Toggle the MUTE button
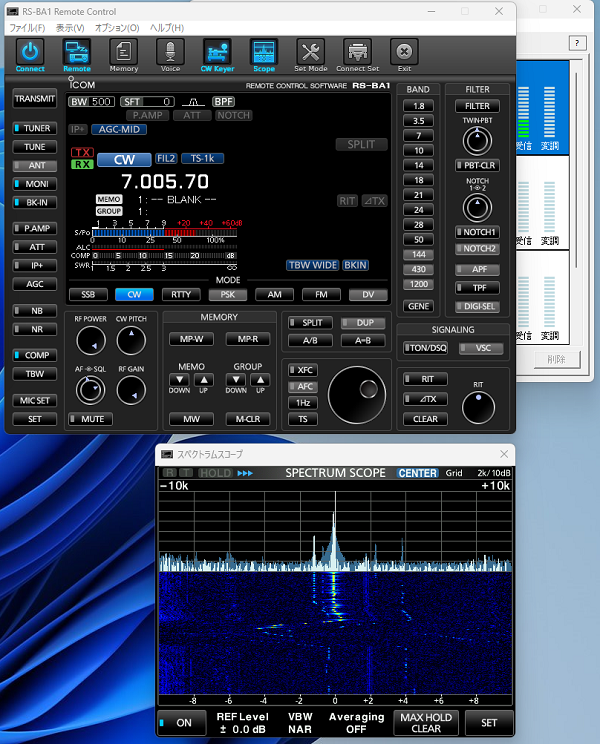 91,419
